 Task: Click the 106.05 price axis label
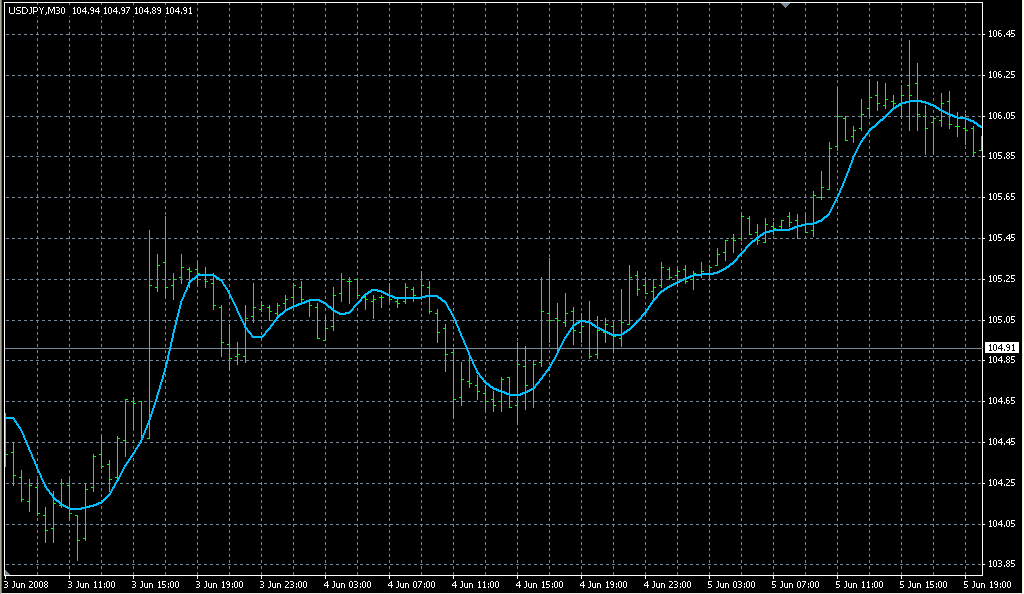[1000, 116]
